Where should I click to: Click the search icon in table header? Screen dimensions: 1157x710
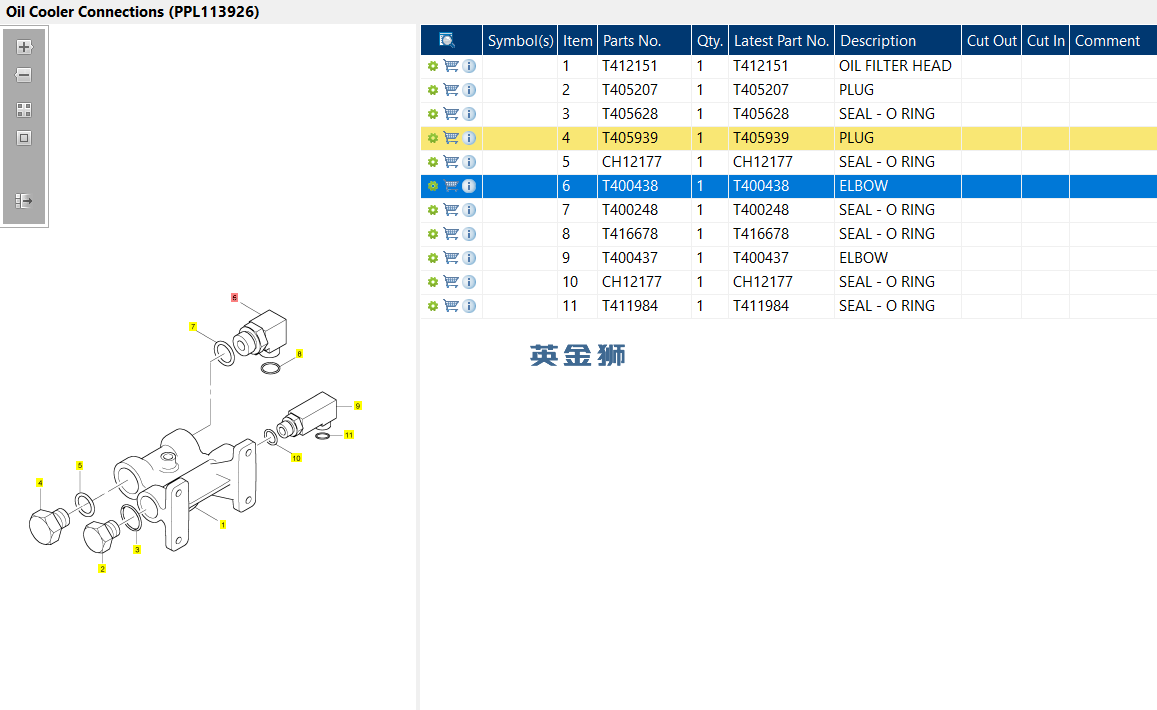pos(446,41)
